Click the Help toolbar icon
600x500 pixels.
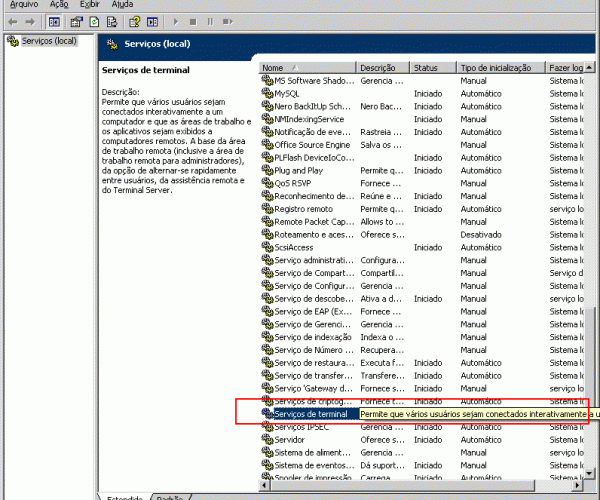tap(132, 20)
